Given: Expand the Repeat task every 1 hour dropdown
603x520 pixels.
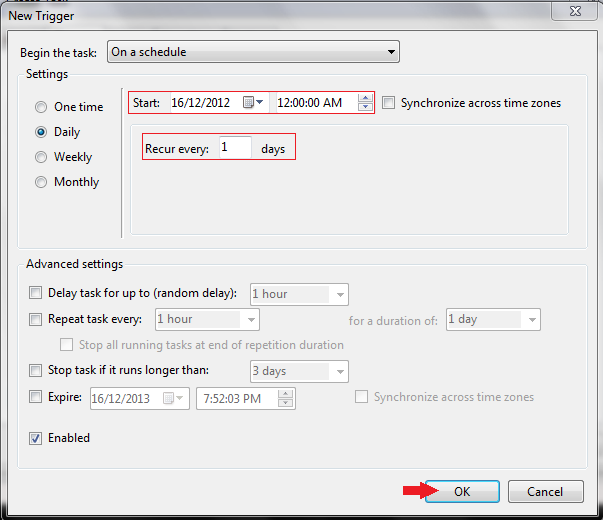Looking at the screenshot, I should click(x=207, y=319).
